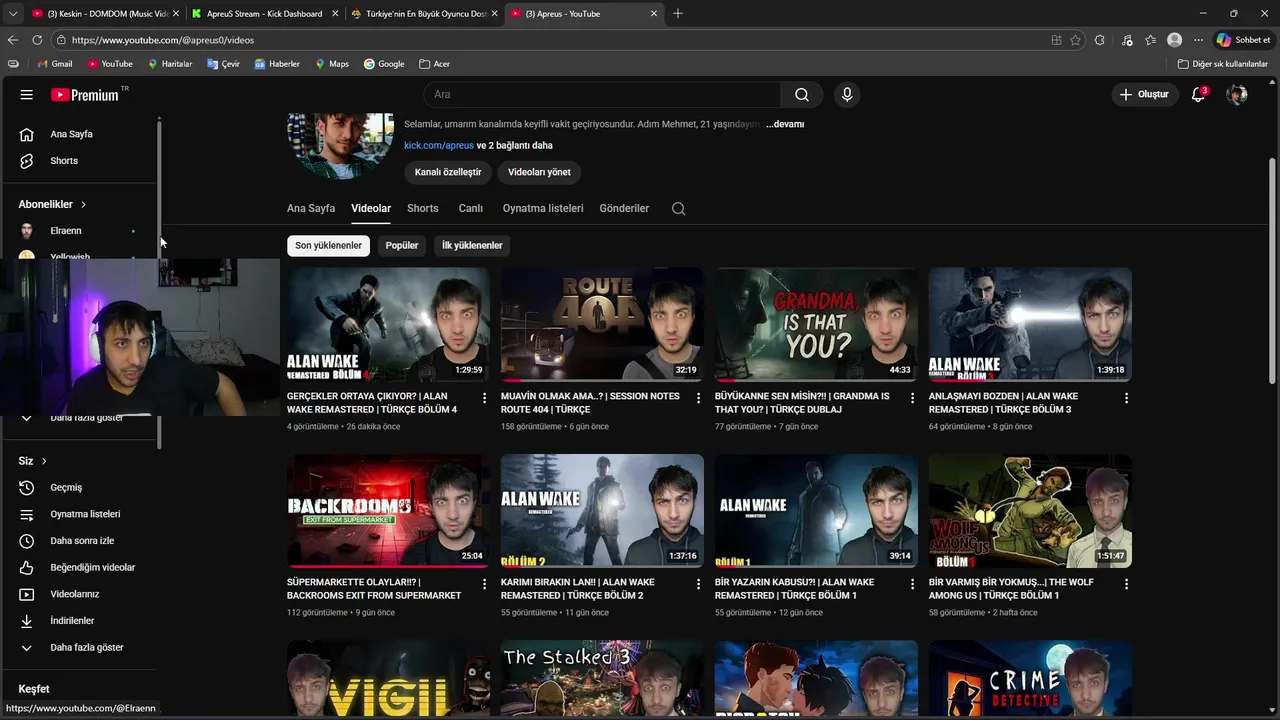
Task: Click the page vertical scrollbar
Action: tap(1272, 270)
